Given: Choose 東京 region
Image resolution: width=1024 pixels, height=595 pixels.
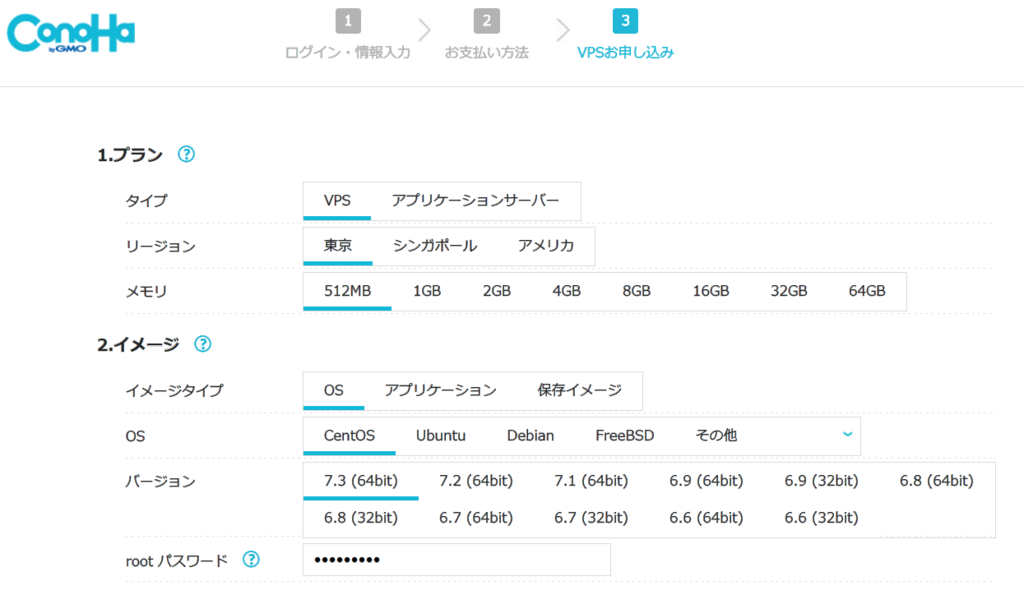Looking at the screenshot, I should 338,246.
